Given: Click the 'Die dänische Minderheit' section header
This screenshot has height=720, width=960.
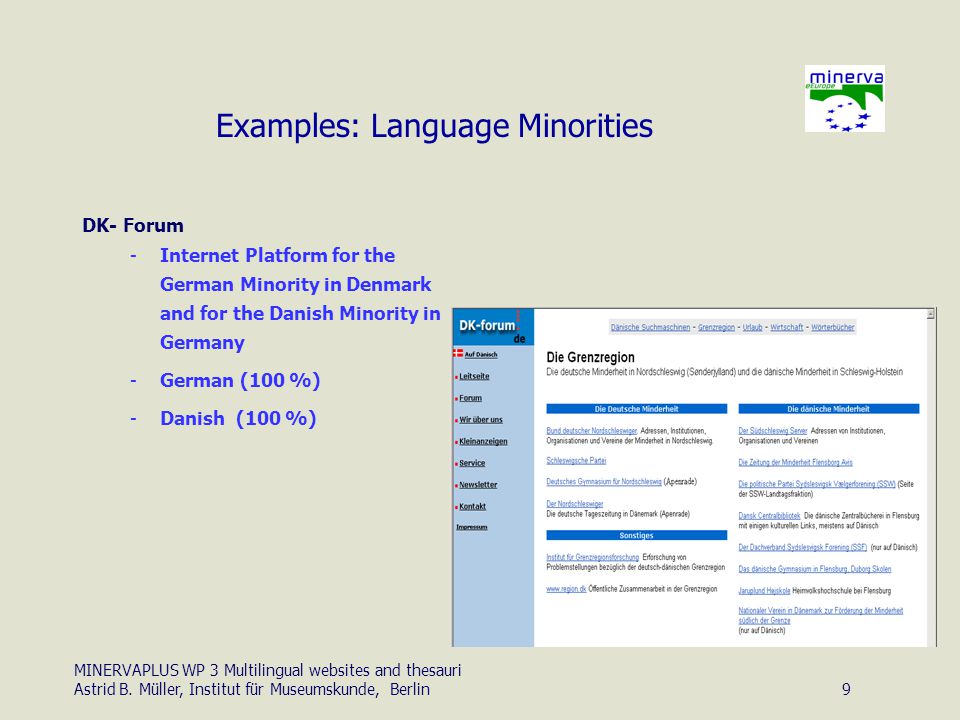Looking at the screenshot, I should pyautogui.click(x=829, y=409).
